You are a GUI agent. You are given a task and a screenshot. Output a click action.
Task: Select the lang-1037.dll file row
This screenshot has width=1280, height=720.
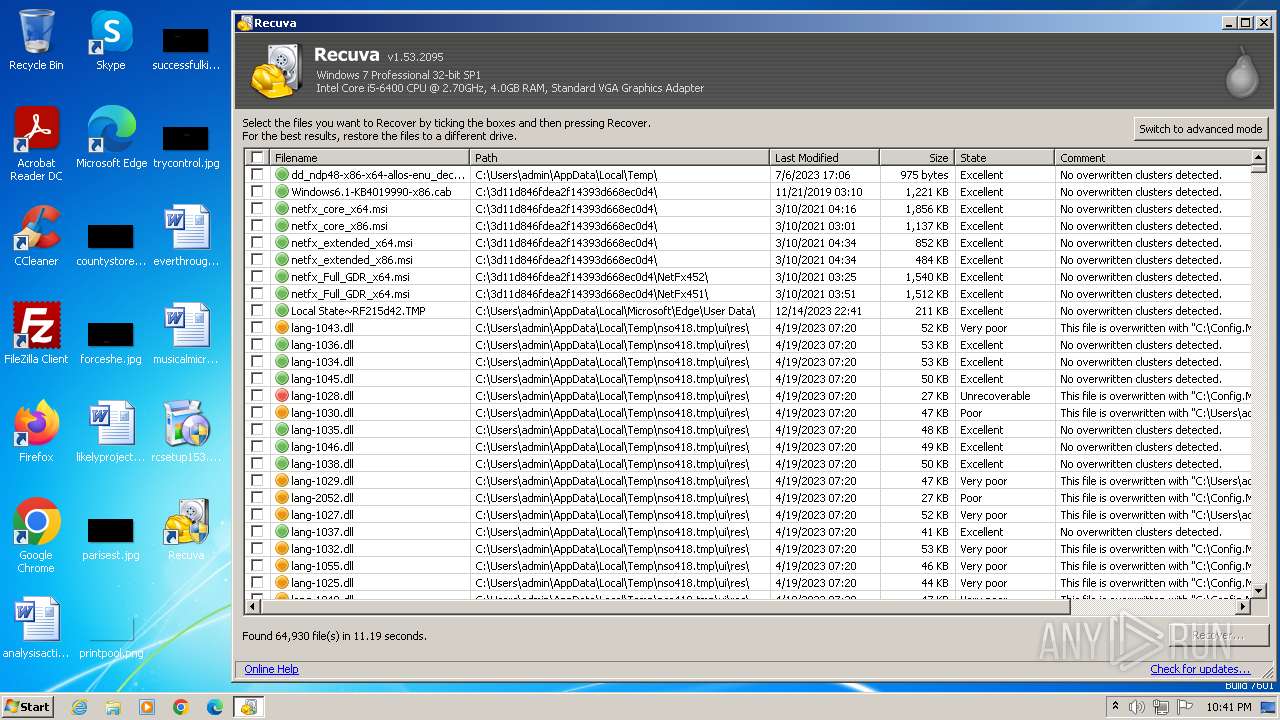pos(748,532)
